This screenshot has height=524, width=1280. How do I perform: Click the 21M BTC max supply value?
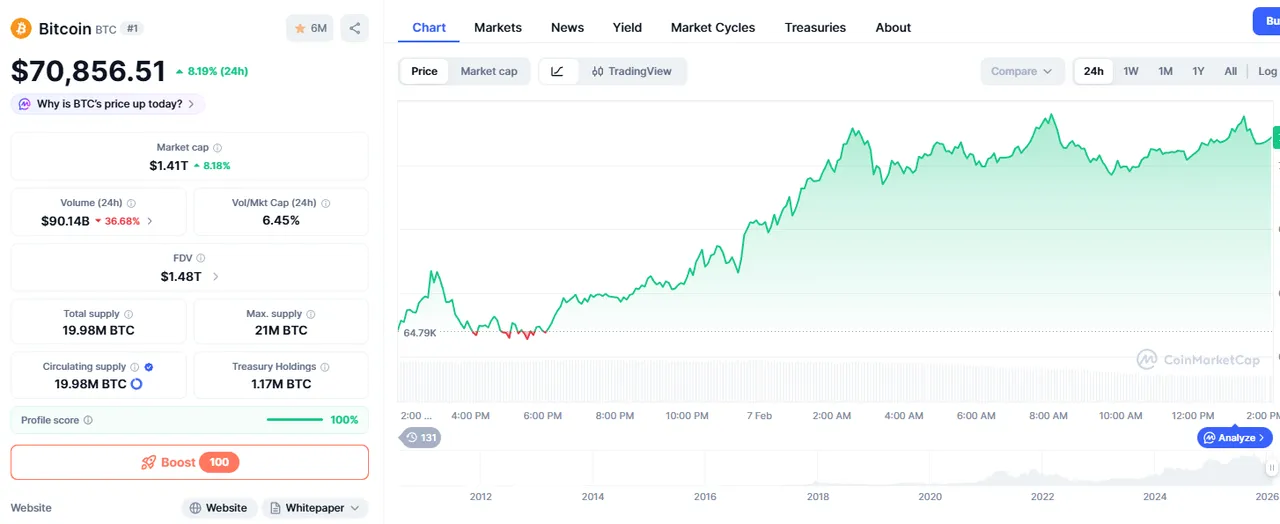click(x=281, y=330)
